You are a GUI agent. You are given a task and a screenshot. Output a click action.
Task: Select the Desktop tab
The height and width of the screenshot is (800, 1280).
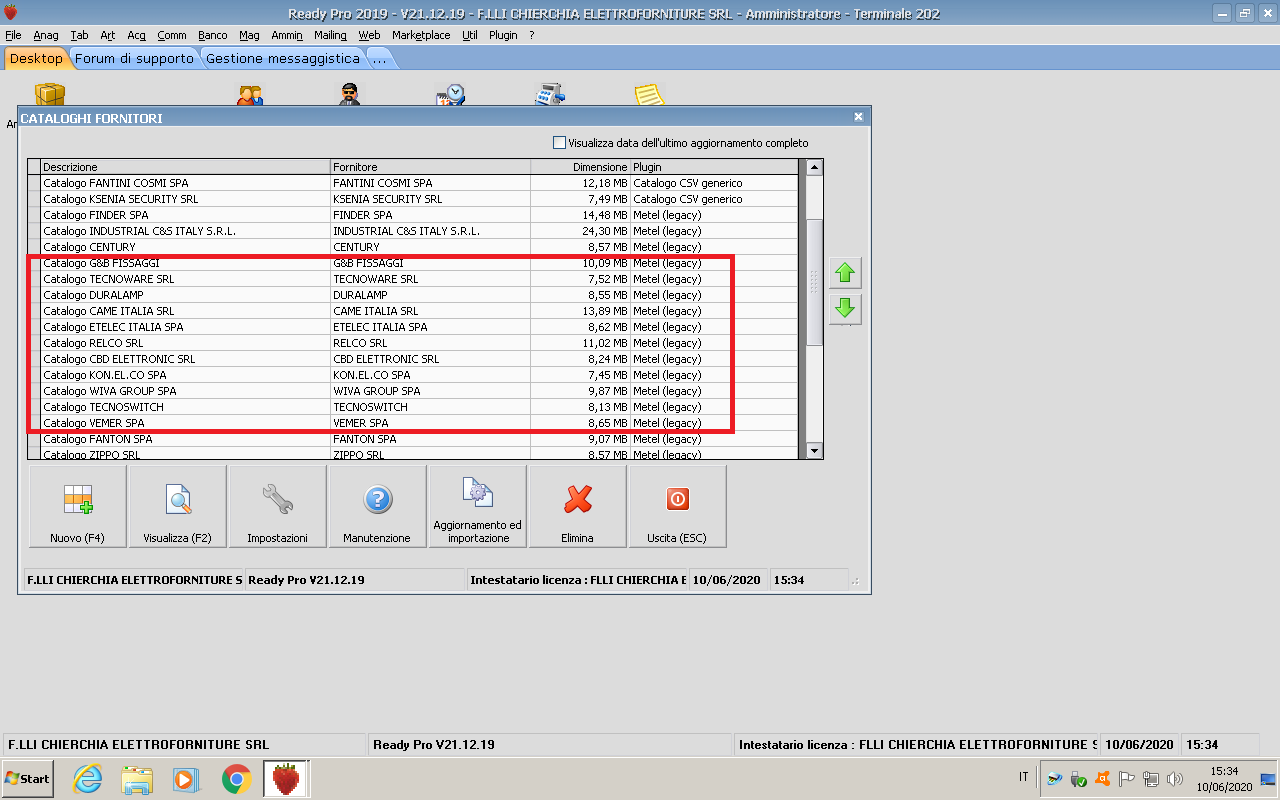tap(36, 58)
